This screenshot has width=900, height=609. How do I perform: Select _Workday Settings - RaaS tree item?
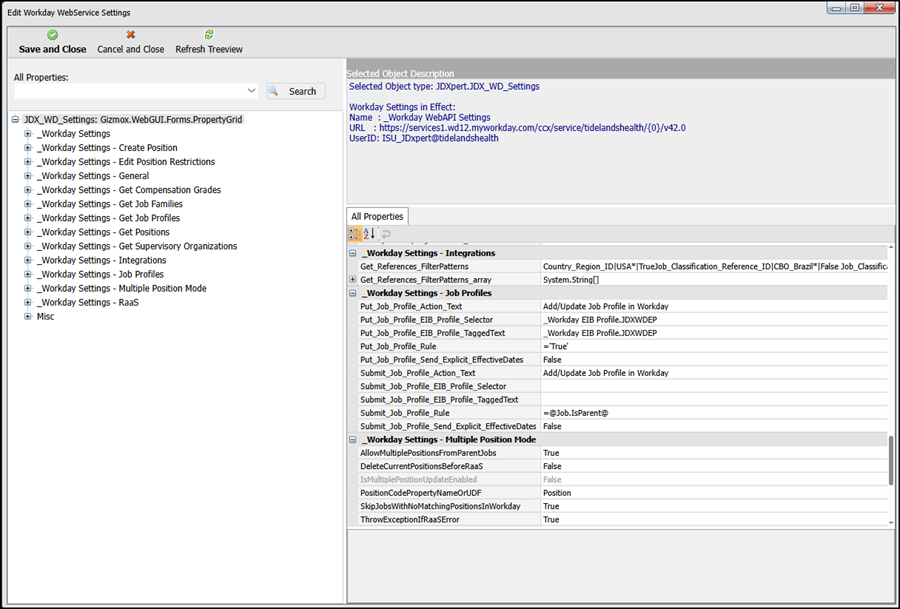pos(88,302)
